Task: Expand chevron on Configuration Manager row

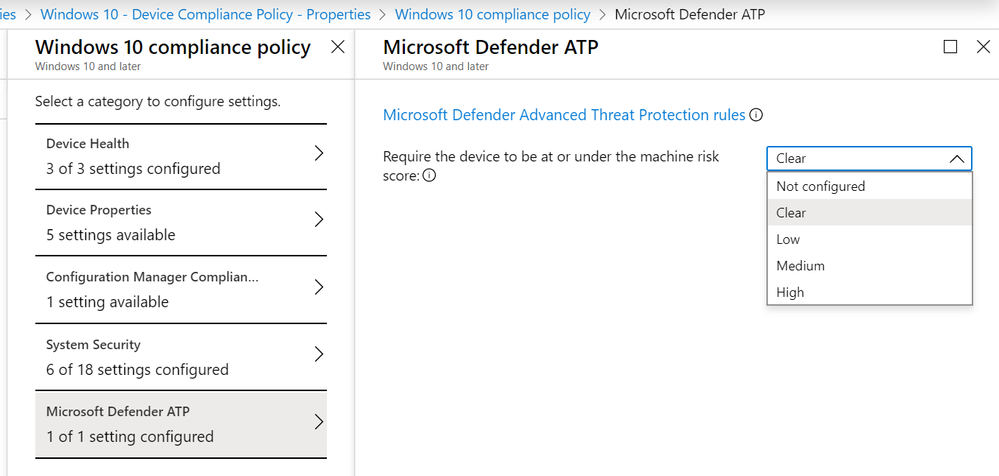Action: point(319,287)
